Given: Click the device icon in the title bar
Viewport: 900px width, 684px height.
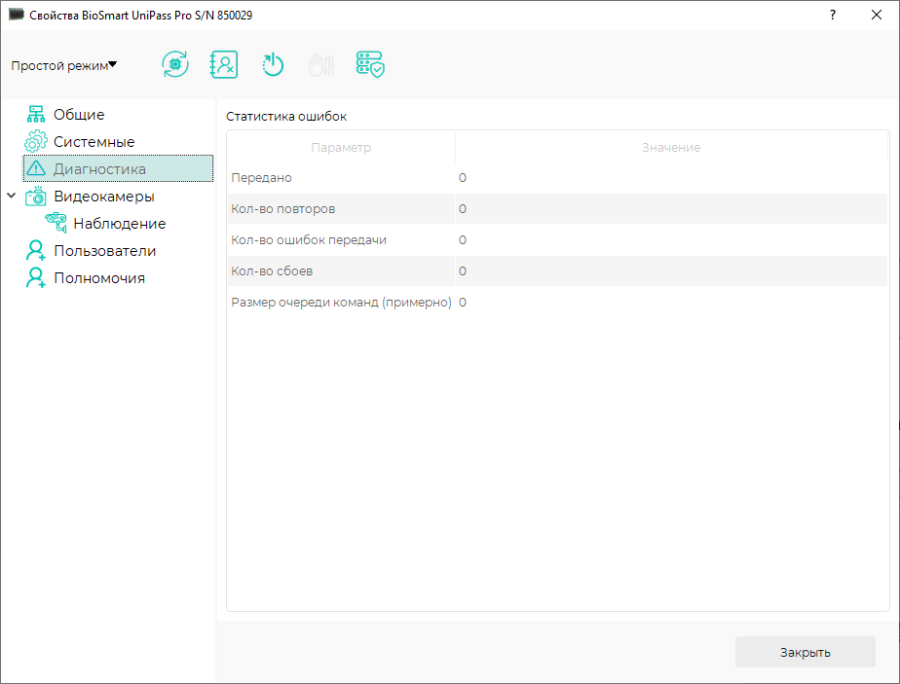Looking at the screenshot, I should [16, 14].
